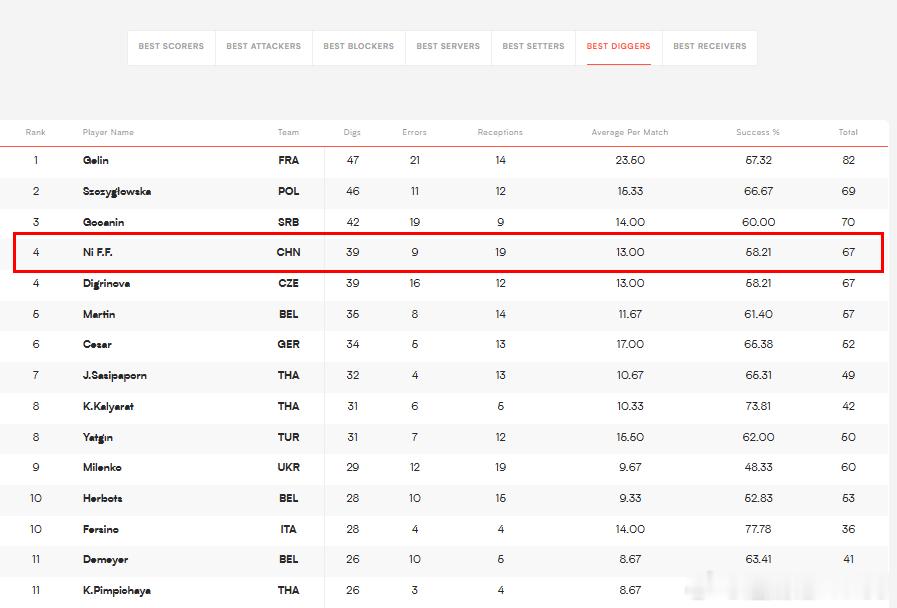The width and height of the screenshot is (897, 608).
Task: Click Fersino's 77.78 success value
Action: pos(758,529)
